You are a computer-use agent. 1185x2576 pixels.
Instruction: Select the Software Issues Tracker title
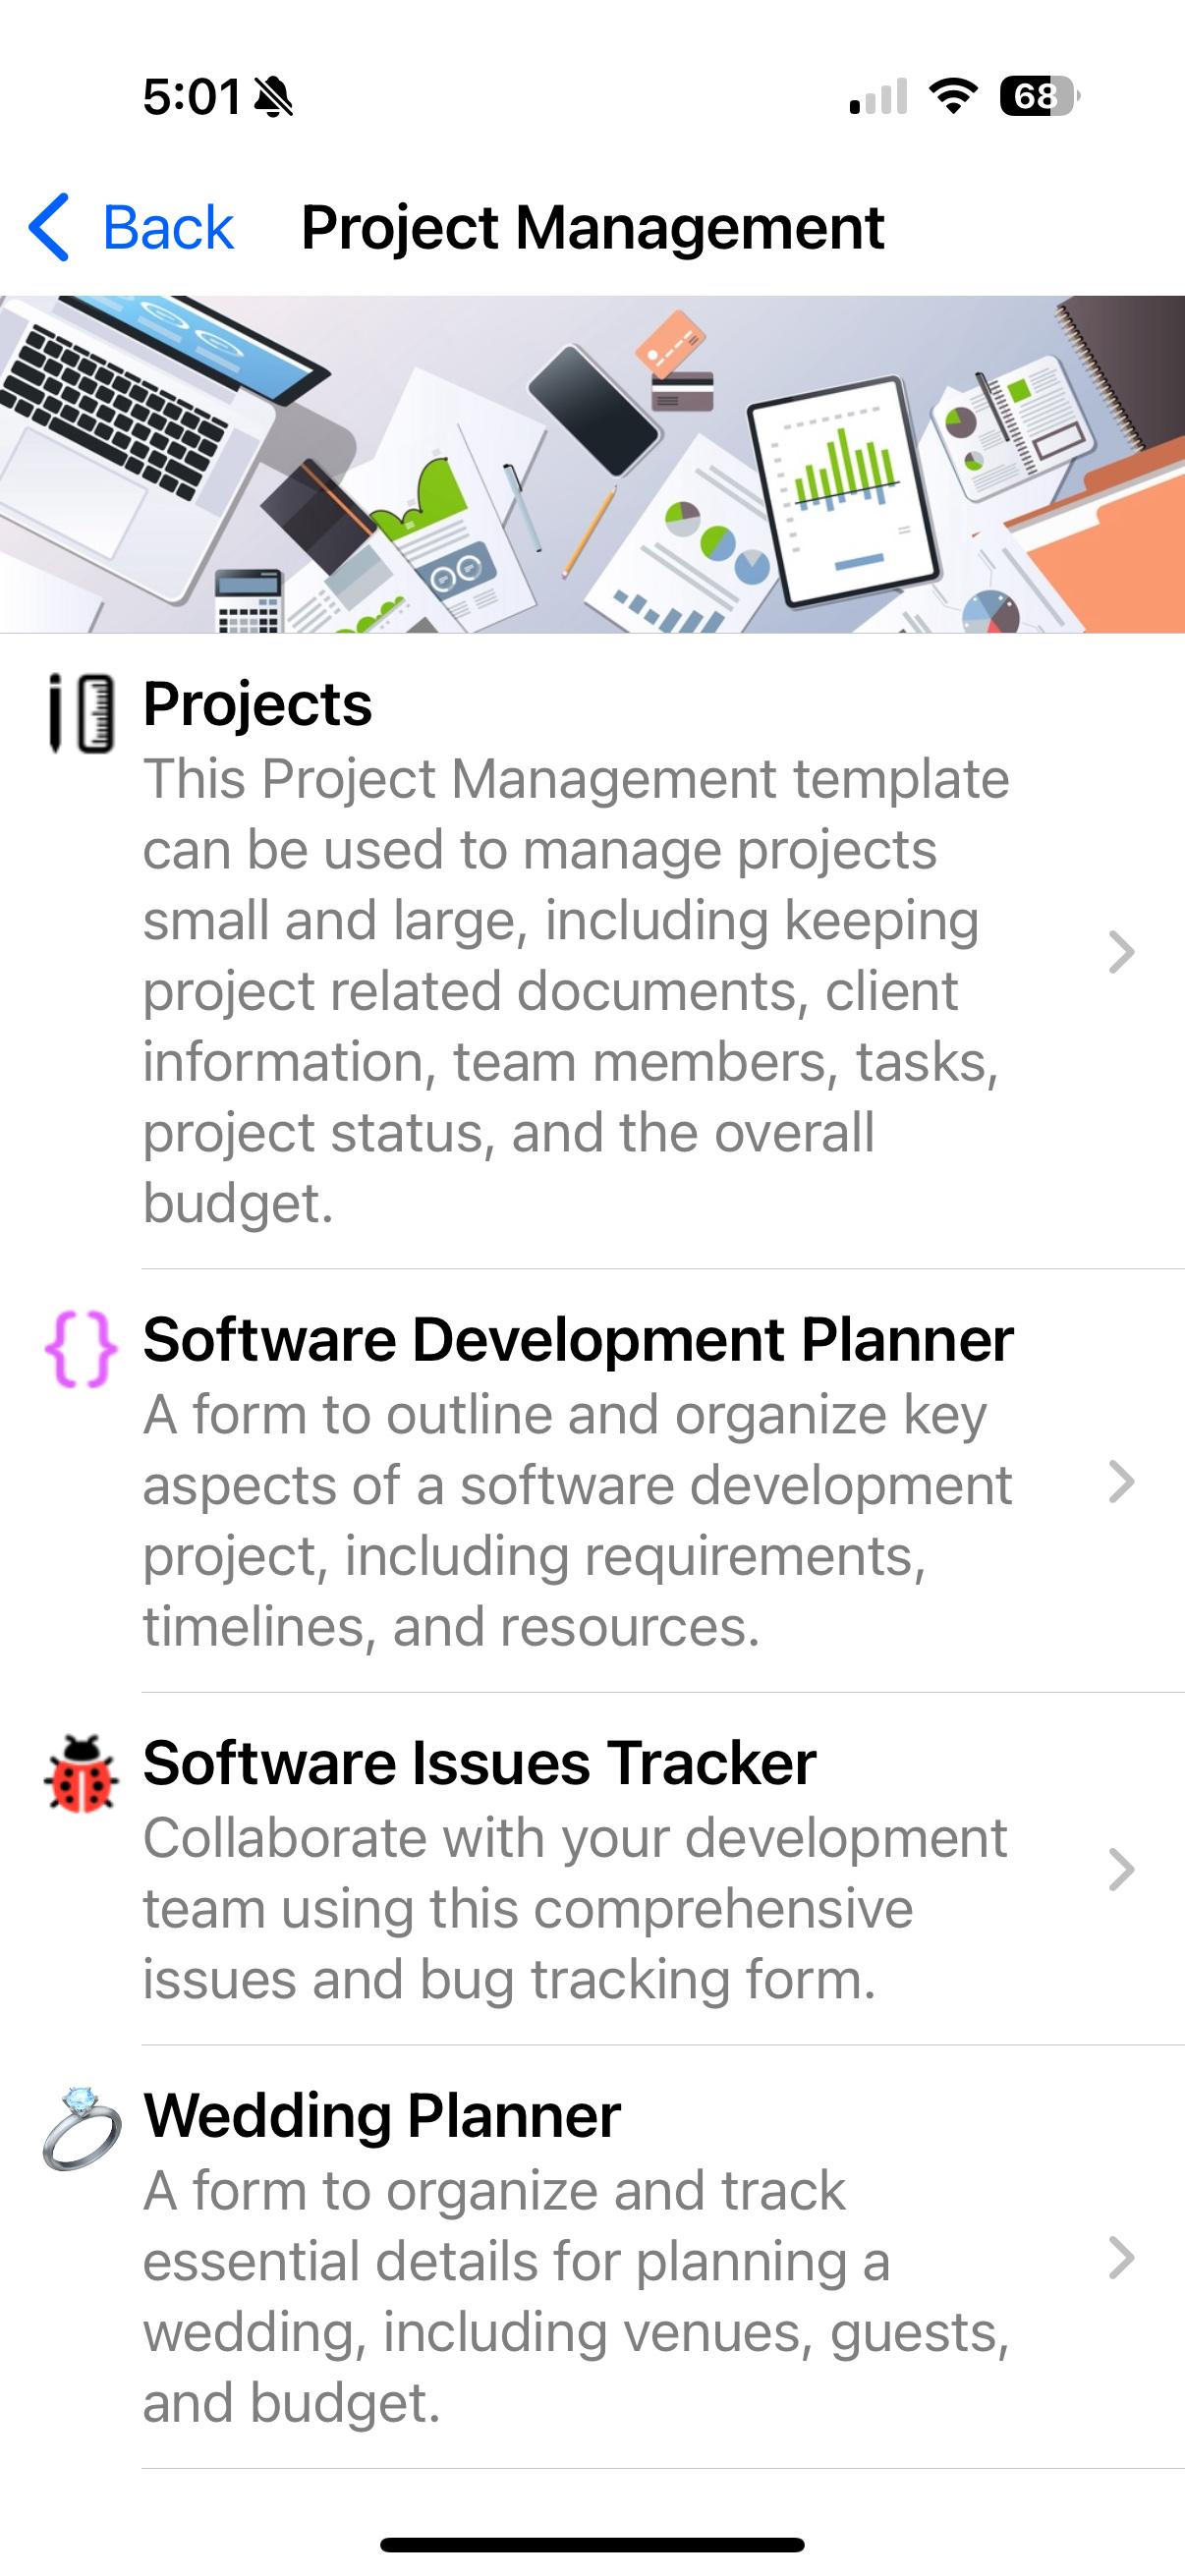479,1763
